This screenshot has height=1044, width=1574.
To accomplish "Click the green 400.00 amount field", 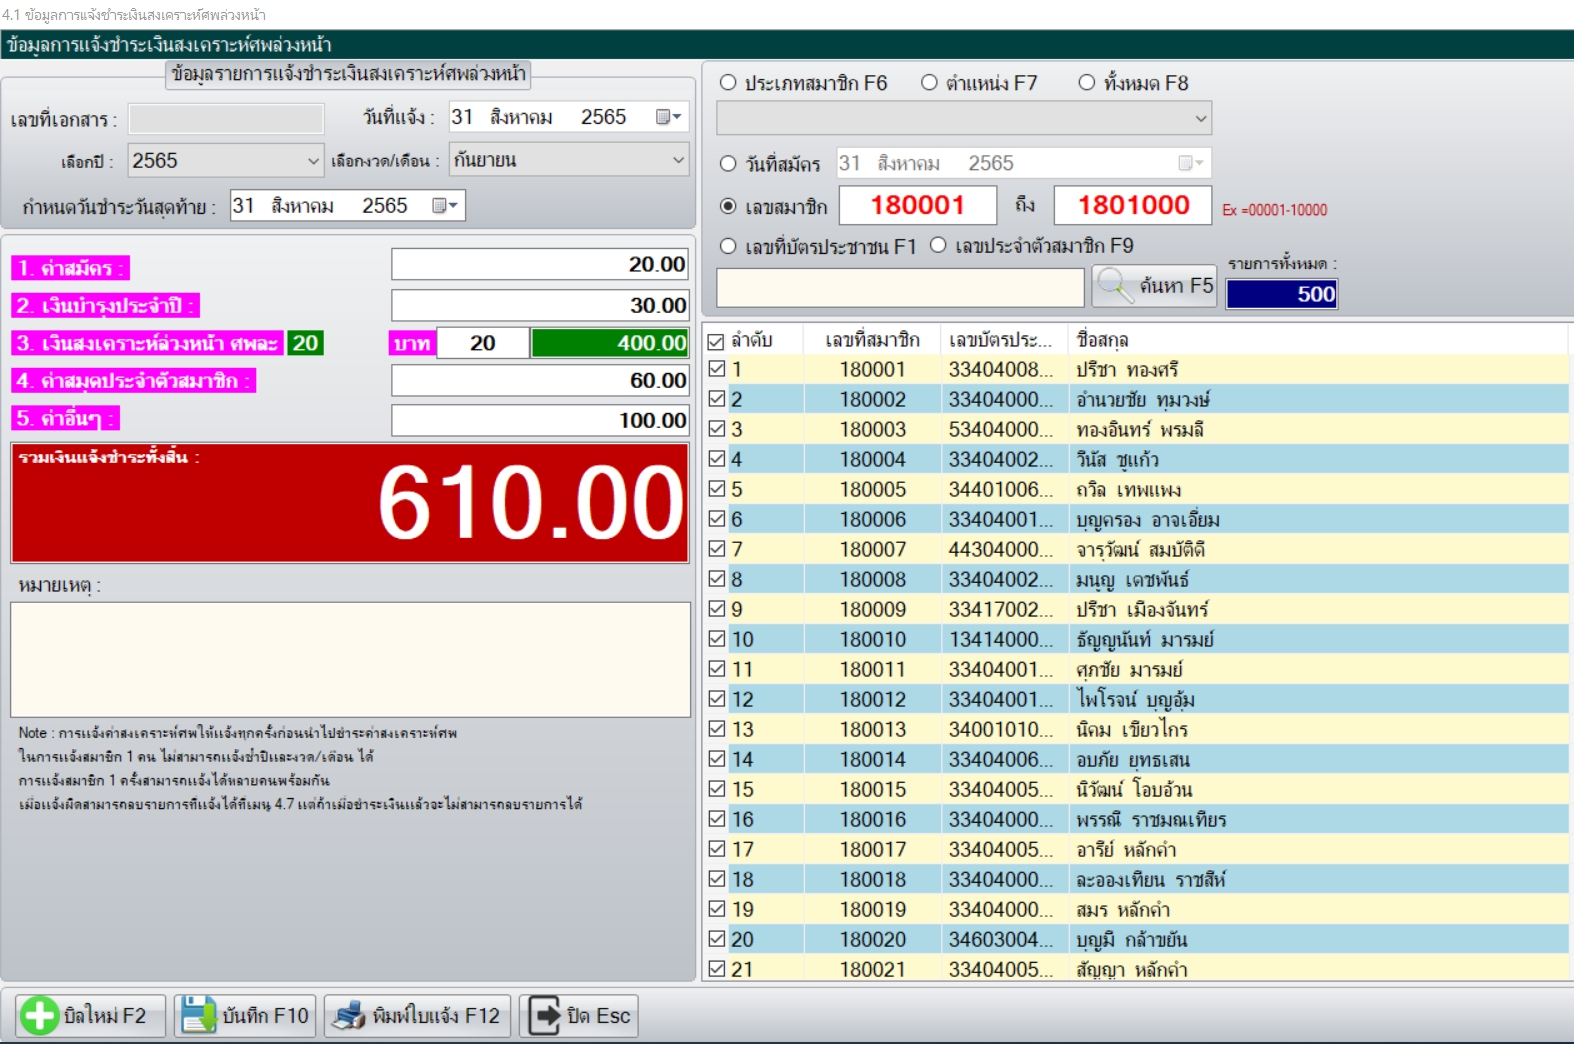I will tap(609, 343).
